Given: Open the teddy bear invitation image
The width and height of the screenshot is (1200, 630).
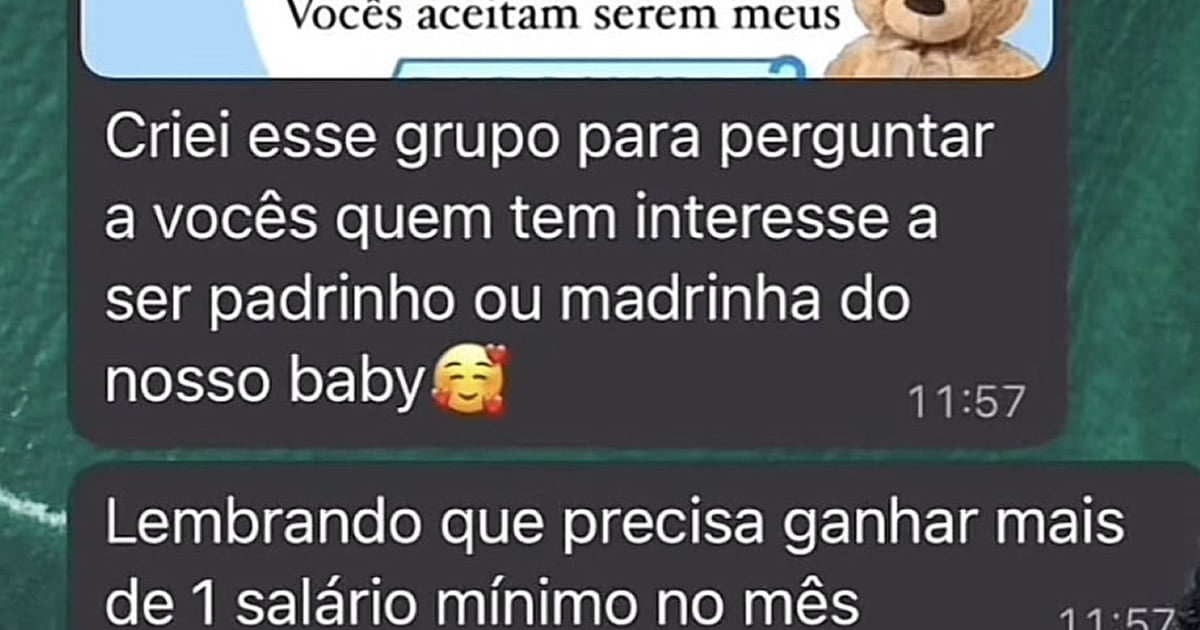Looking at the screenshot, I should 566,38.
